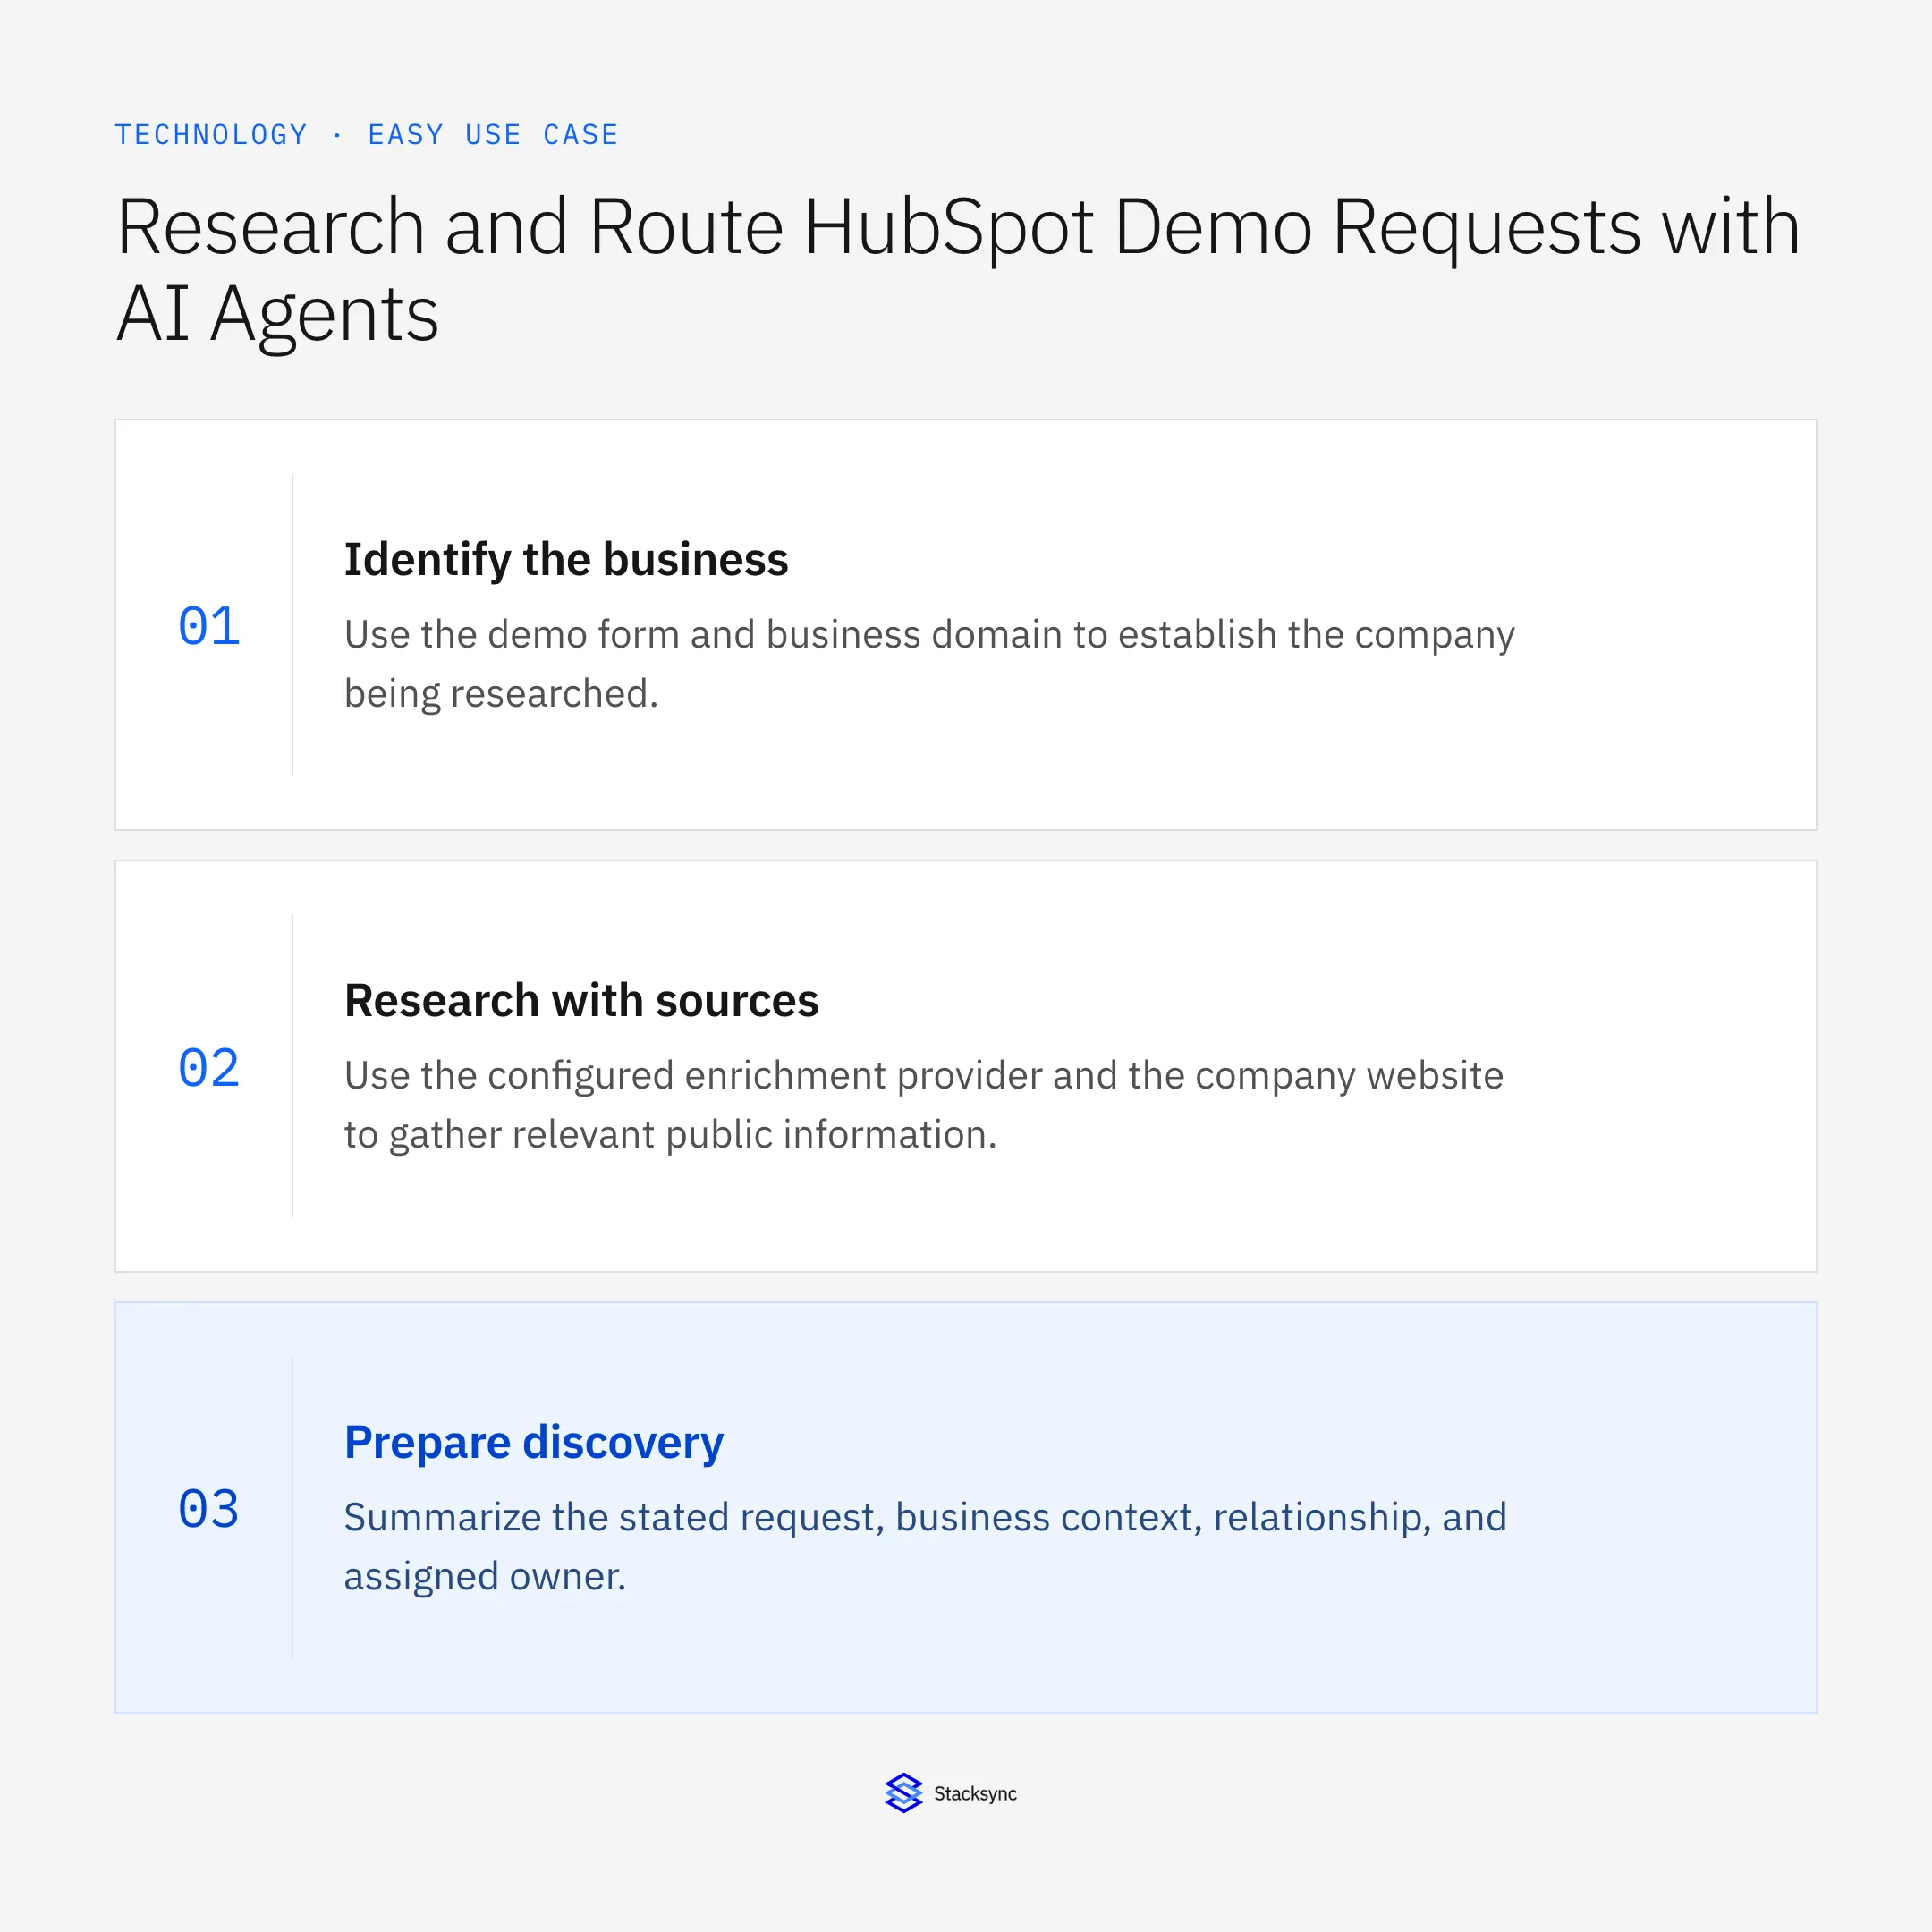
Task: Click the Stacksync brand name text
Action: pyautogui.click(x=975, y=1794)
